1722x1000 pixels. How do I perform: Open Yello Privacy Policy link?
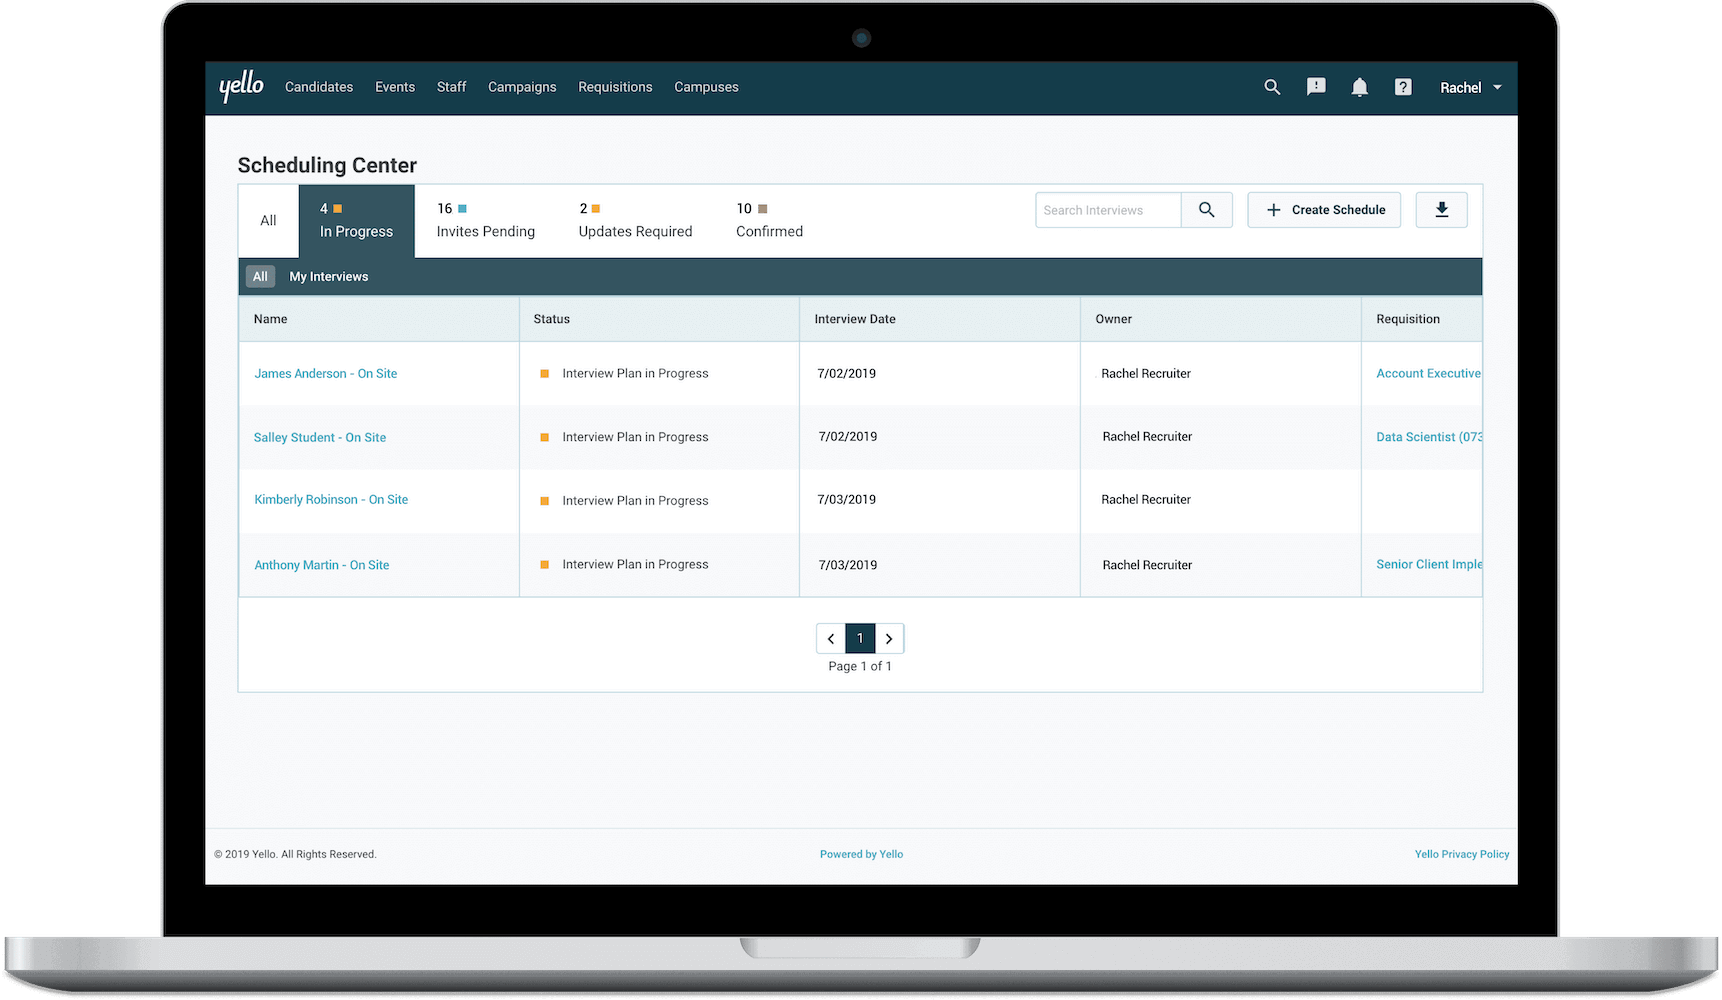tap(1462, 854)
